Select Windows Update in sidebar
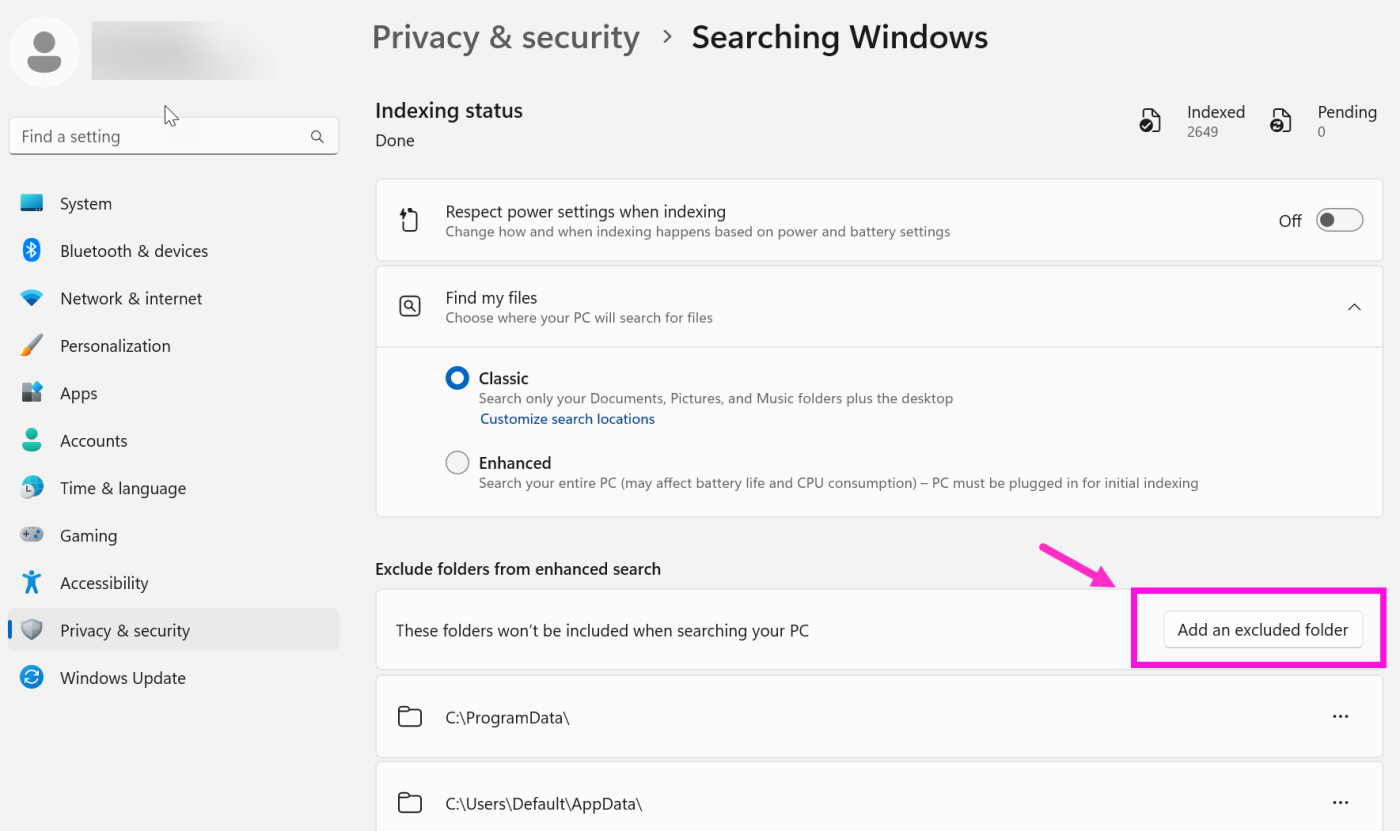Image resolution: width=1400 pixels, height=831 pixels. [174, 678]
